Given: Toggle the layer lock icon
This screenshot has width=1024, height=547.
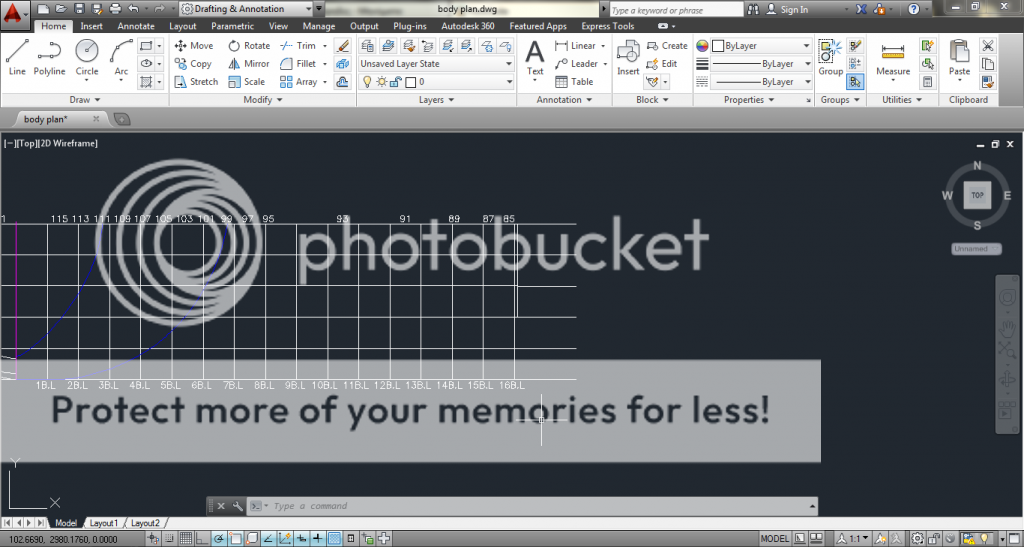Looking at the screenshot, I should [395, 82].
